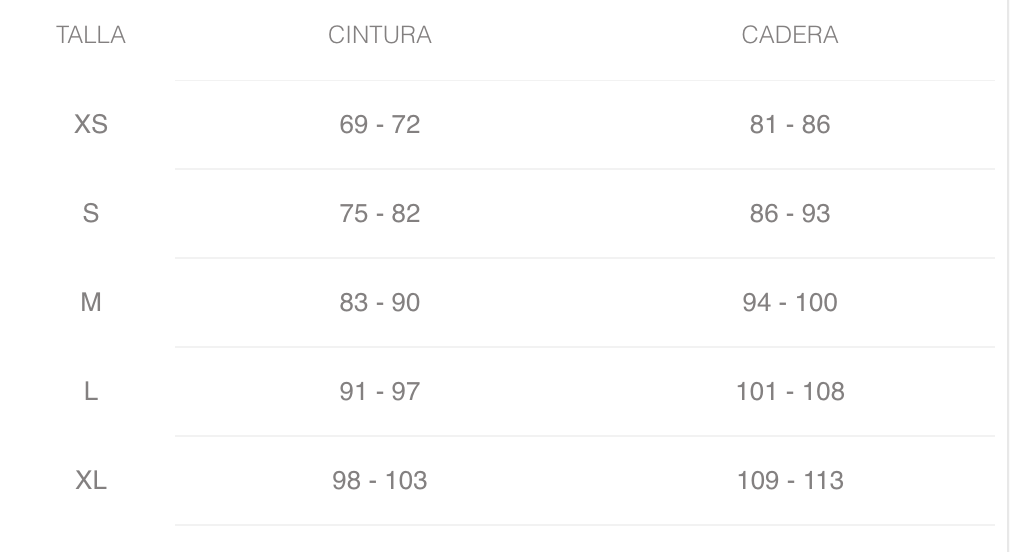Click the hip value 86 - 93
Viewport: 1010px width, 558px height.
point(790,214)
